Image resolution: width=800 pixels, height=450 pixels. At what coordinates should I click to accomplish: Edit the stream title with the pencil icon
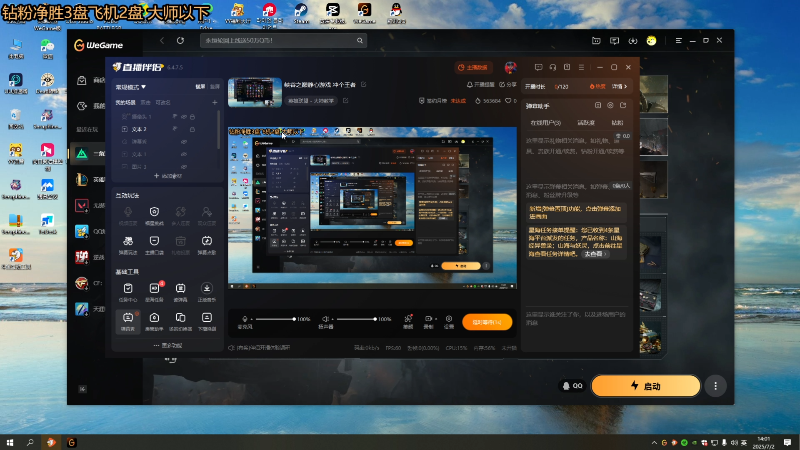(x=363, y=85)
